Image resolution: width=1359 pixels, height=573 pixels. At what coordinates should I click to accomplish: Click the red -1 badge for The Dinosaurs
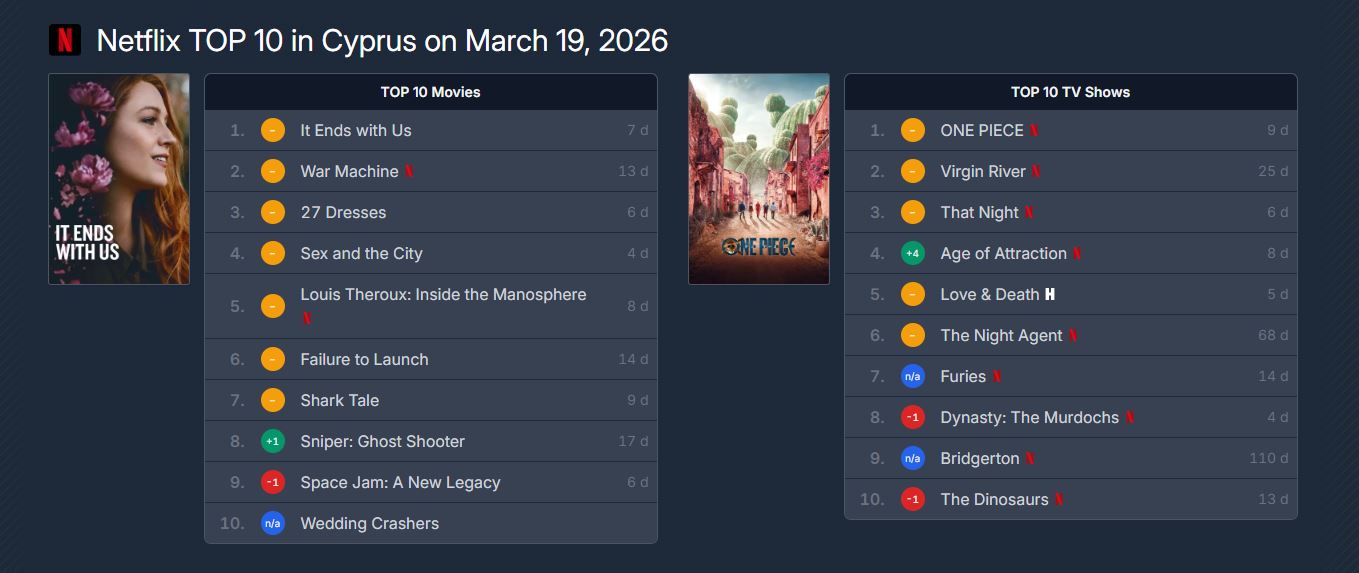[x=912, y=500]
